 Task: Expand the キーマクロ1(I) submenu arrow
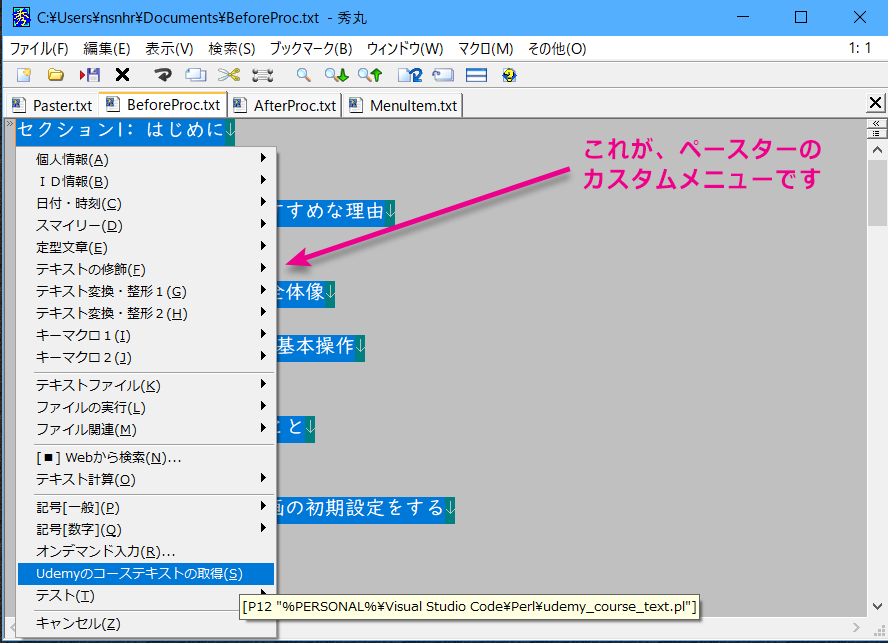coord(263,334)
